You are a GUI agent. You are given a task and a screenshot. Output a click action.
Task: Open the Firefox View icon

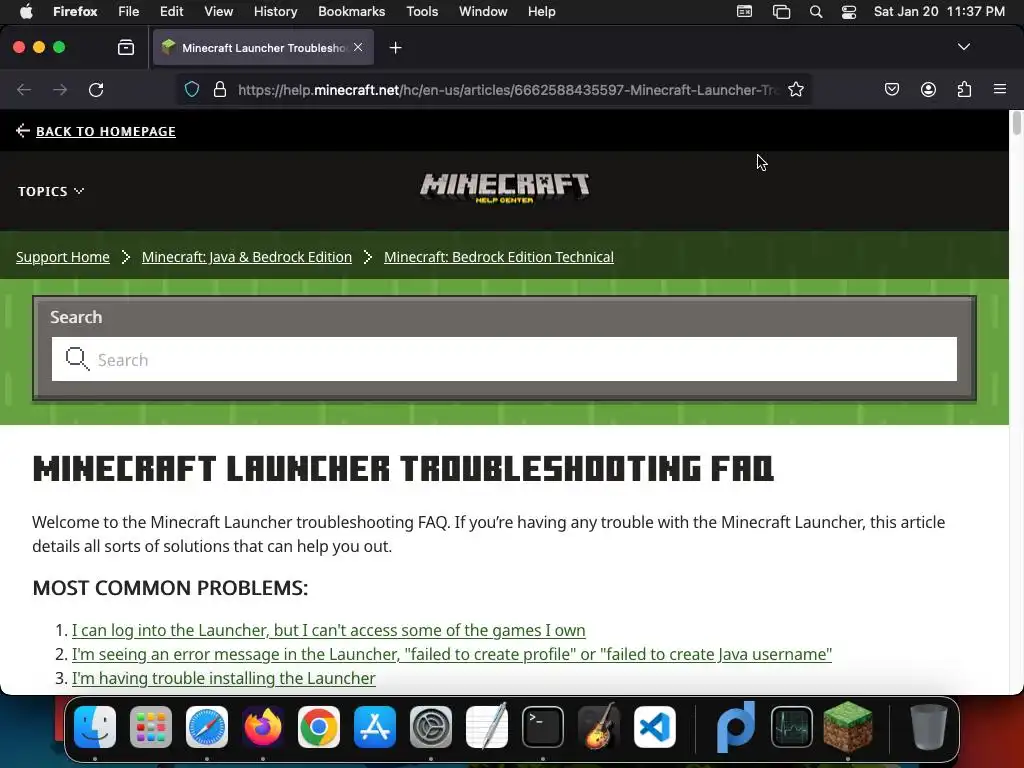click(126, 47)
